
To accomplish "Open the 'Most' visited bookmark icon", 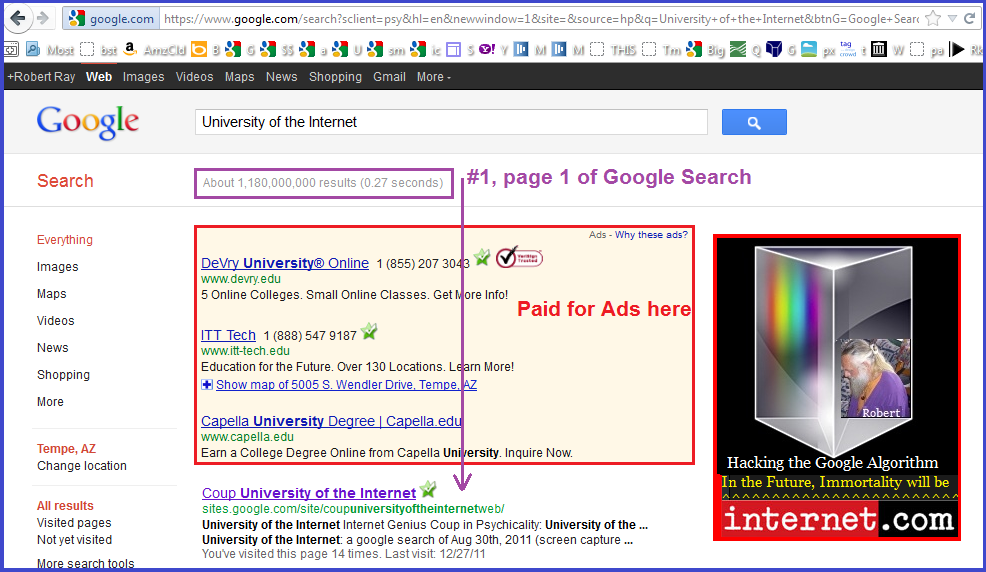I will 52,49.
